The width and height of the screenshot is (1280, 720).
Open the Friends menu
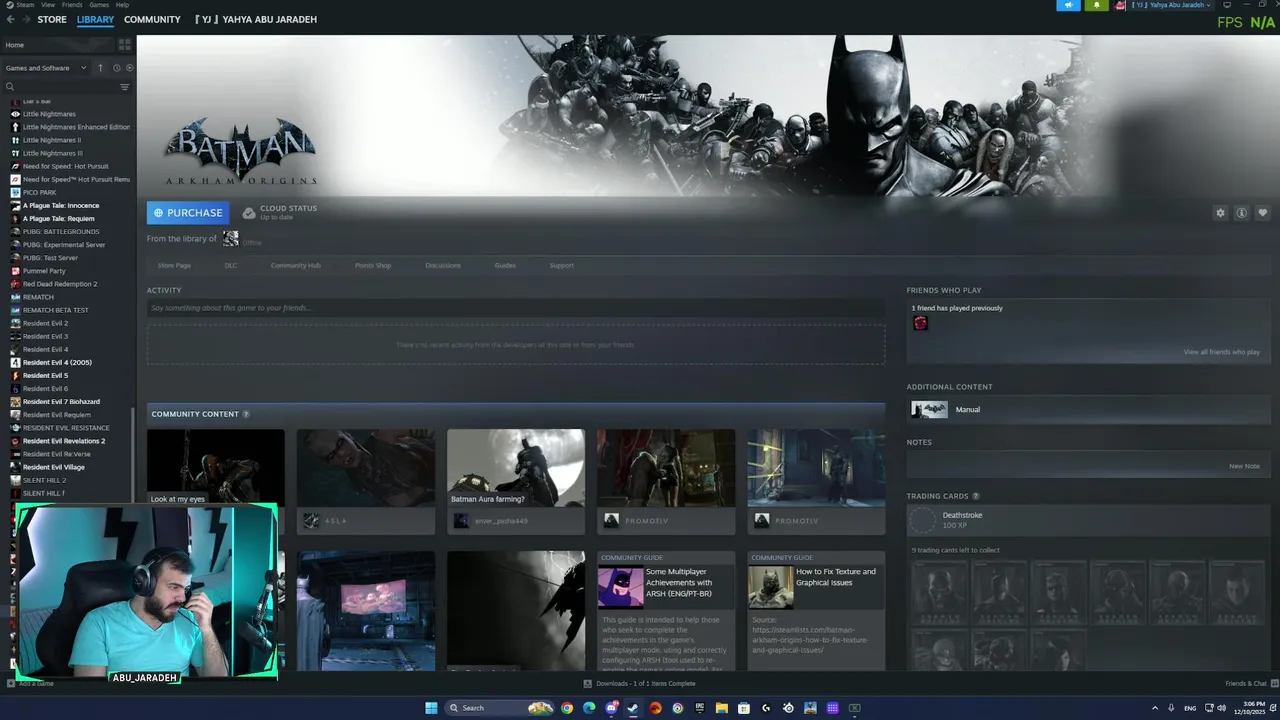(72, 5)
